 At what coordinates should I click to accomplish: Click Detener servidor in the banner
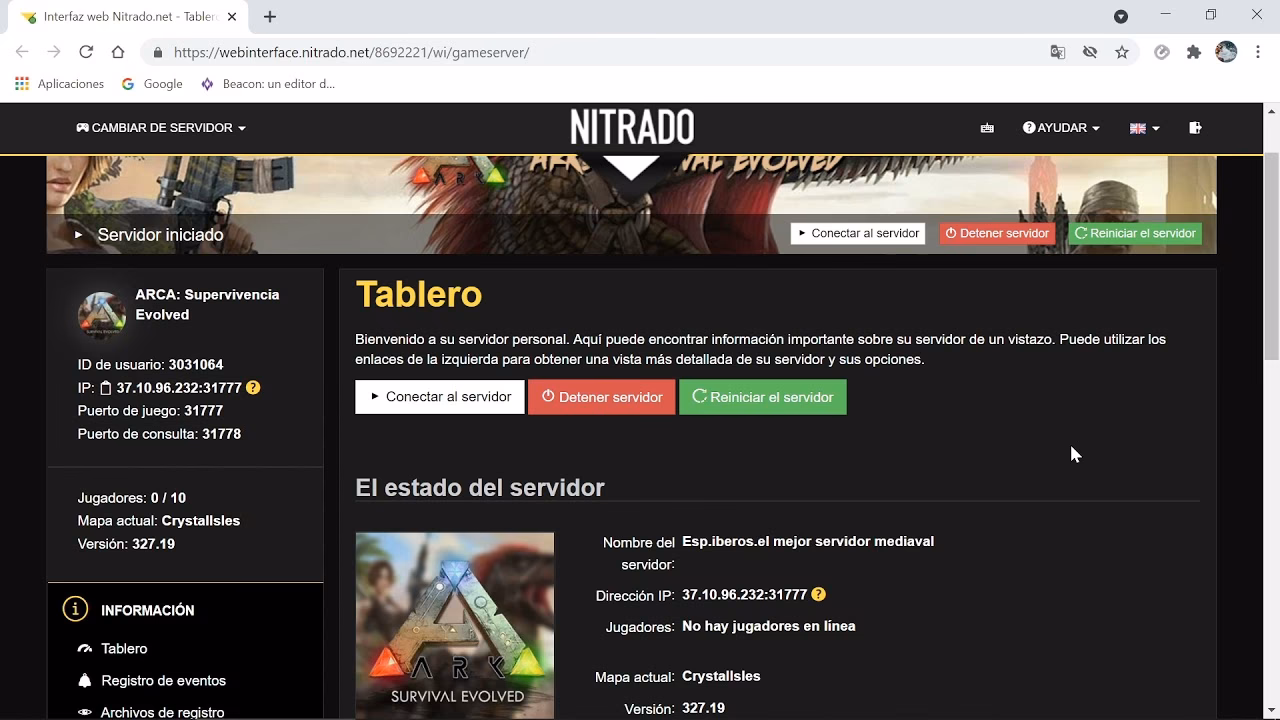997,233
